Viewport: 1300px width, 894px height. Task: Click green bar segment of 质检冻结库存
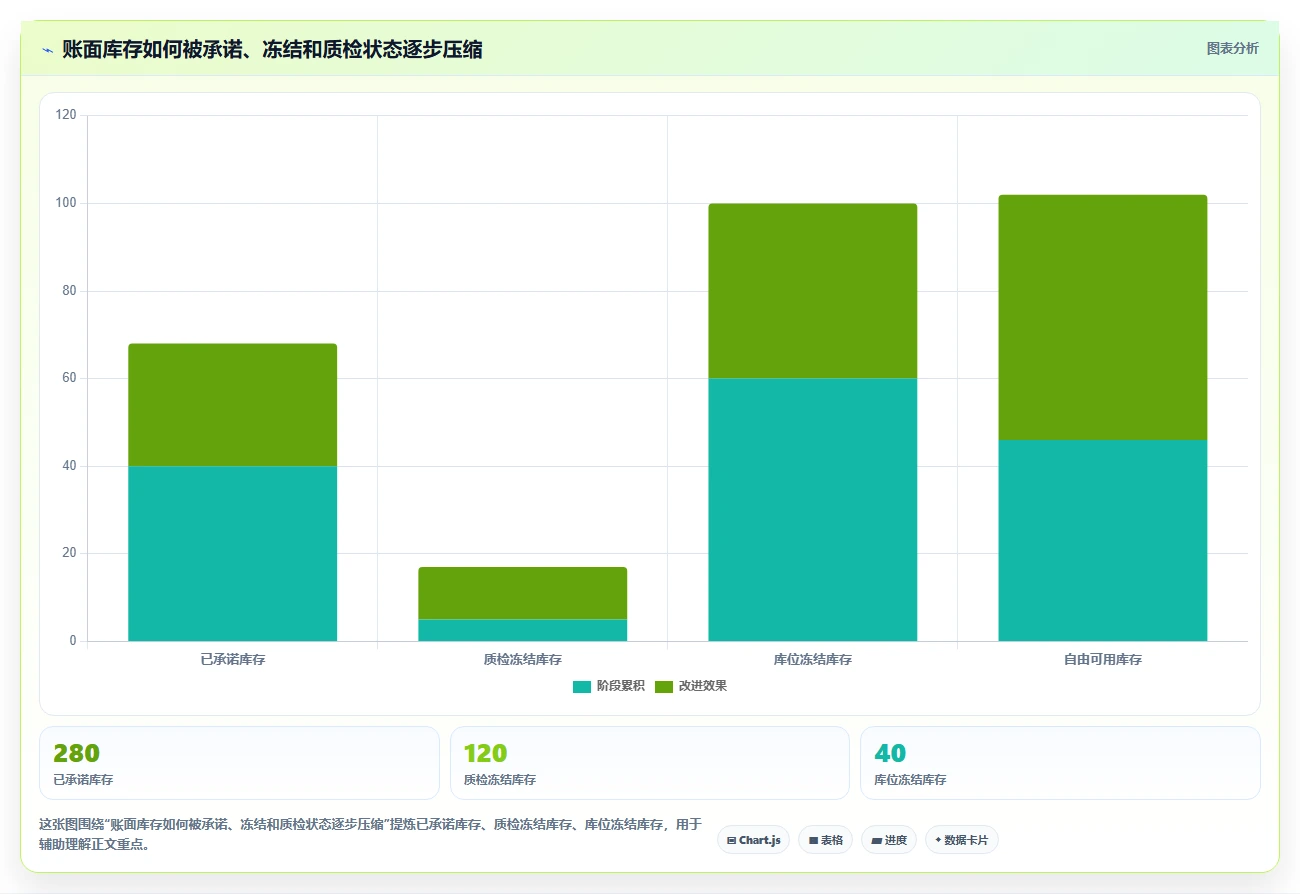tap(523, 593)
